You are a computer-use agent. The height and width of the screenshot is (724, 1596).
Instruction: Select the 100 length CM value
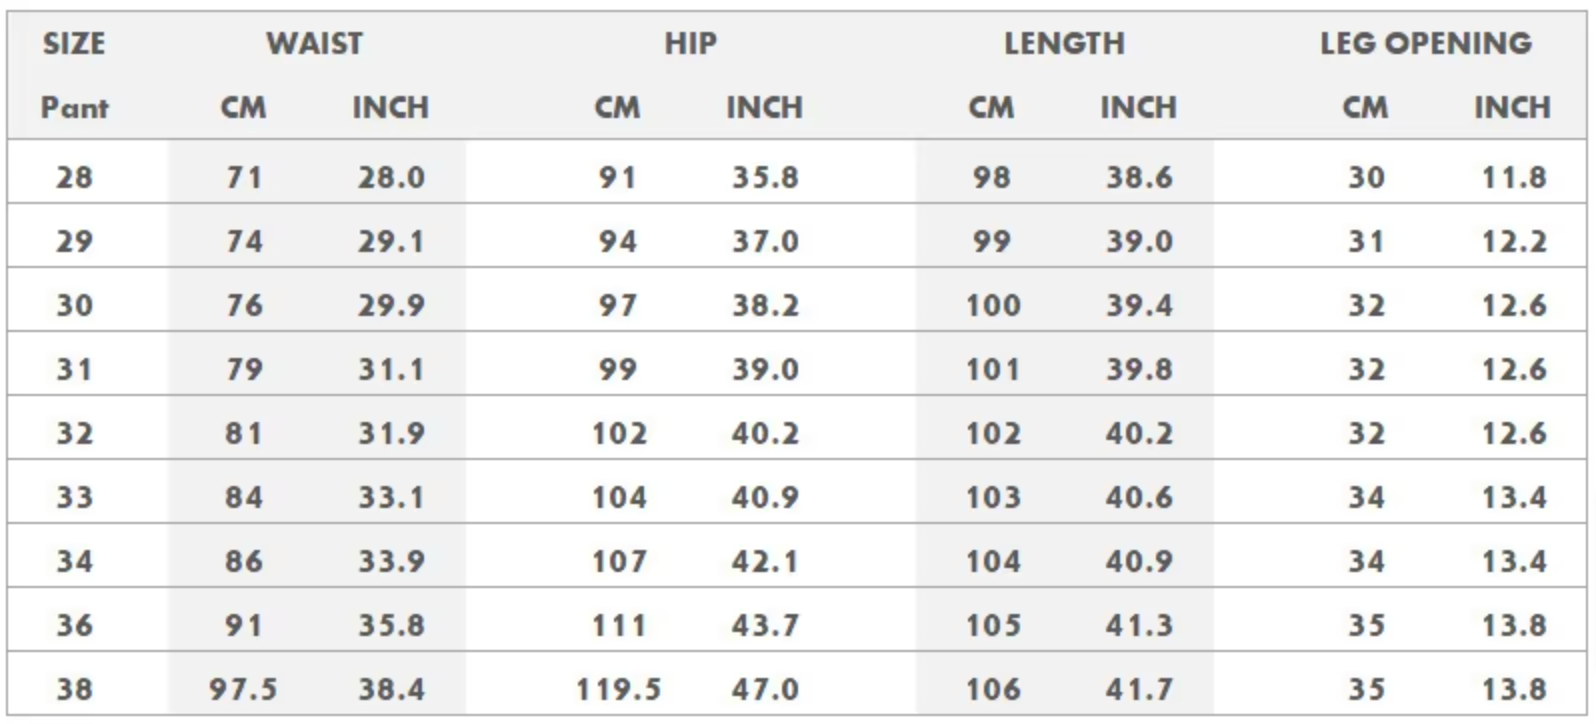click(993, 305)
